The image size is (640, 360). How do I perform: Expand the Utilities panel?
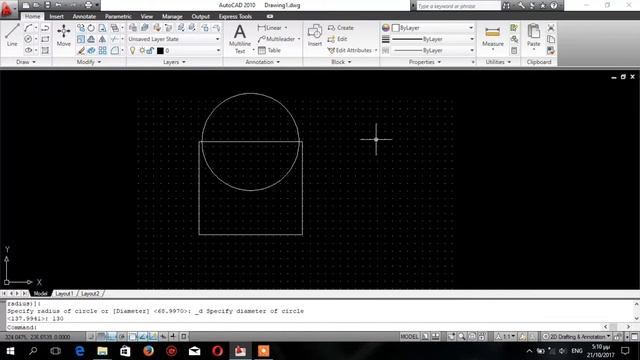point(498,62)
